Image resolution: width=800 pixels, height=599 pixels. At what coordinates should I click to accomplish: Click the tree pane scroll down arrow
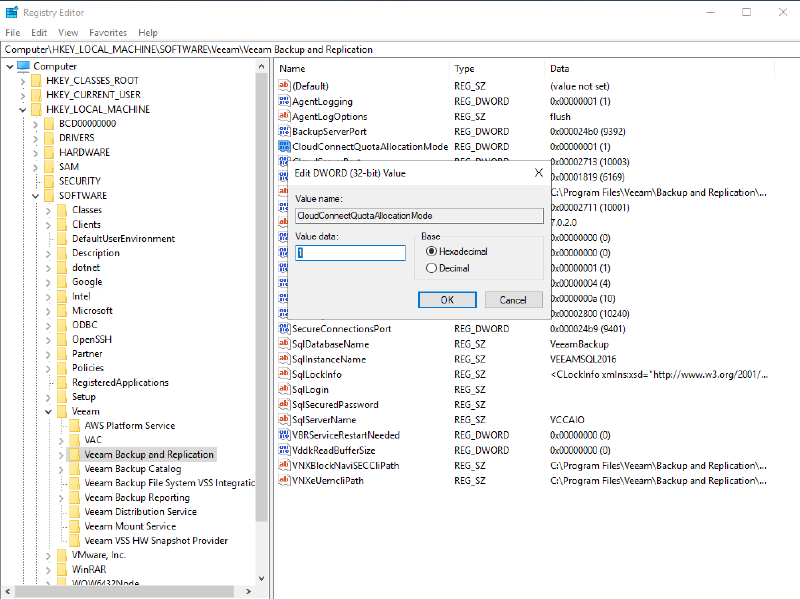261,579
